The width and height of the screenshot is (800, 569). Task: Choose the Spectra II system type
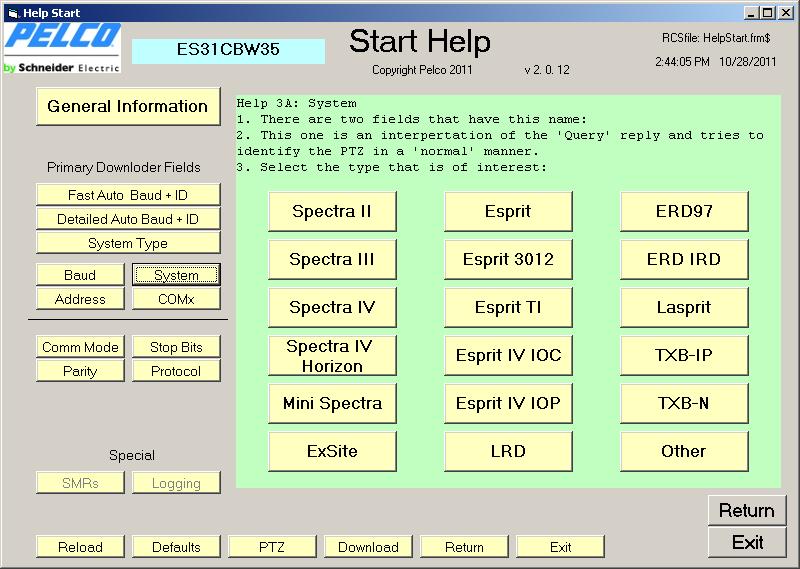pyautogui.click(x=332, y=211)
